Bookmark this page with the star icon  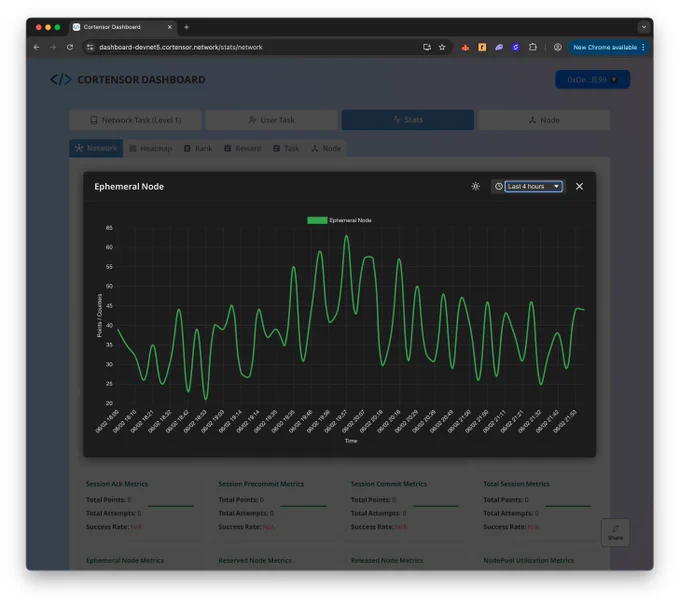click(442, 47)
